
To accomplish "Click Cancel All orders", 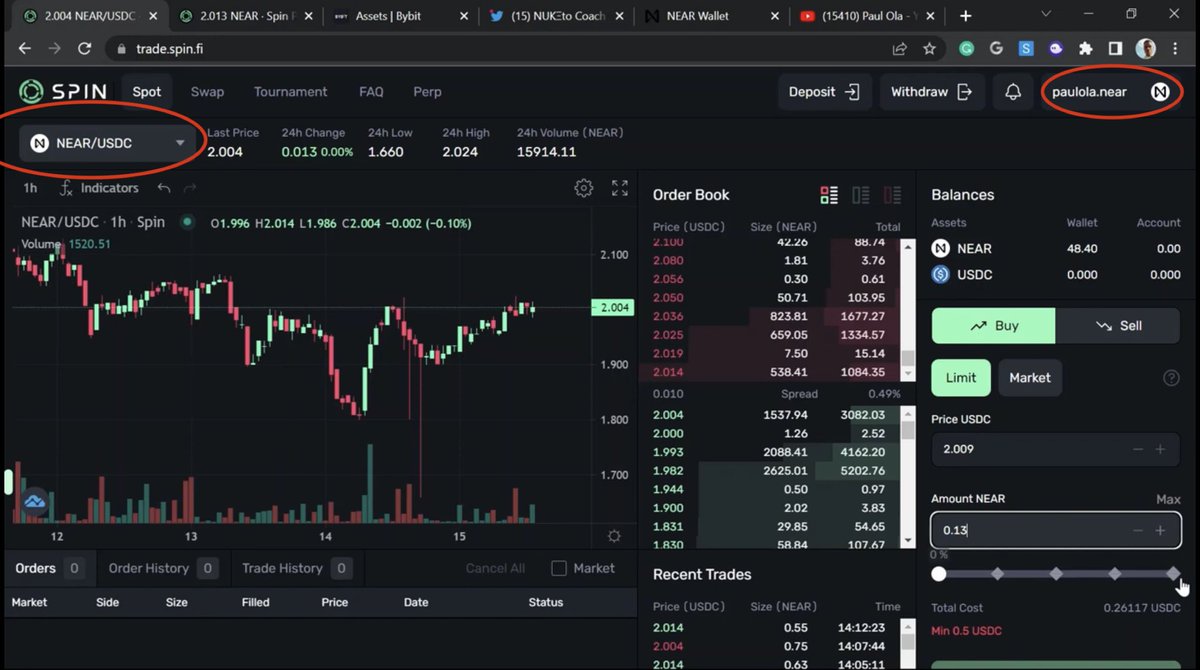I will point(495,568).
